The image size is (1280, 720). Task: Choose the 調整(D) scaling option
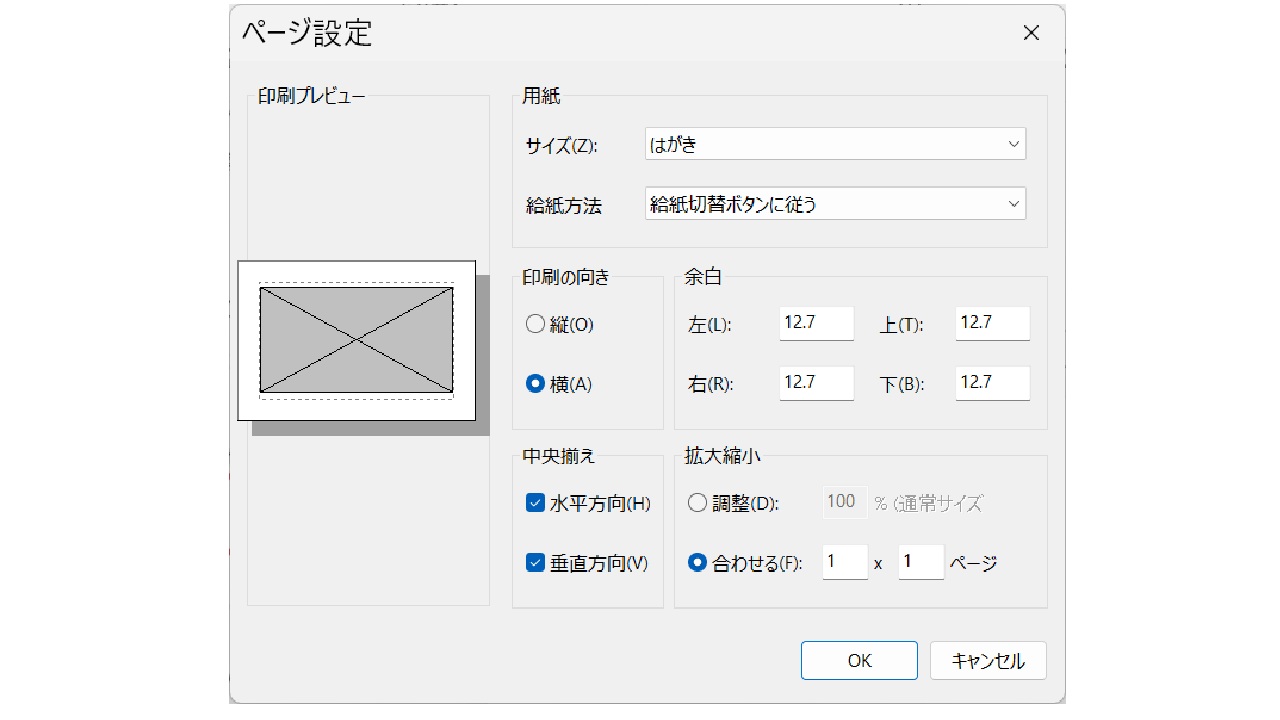tap(698, 503)
